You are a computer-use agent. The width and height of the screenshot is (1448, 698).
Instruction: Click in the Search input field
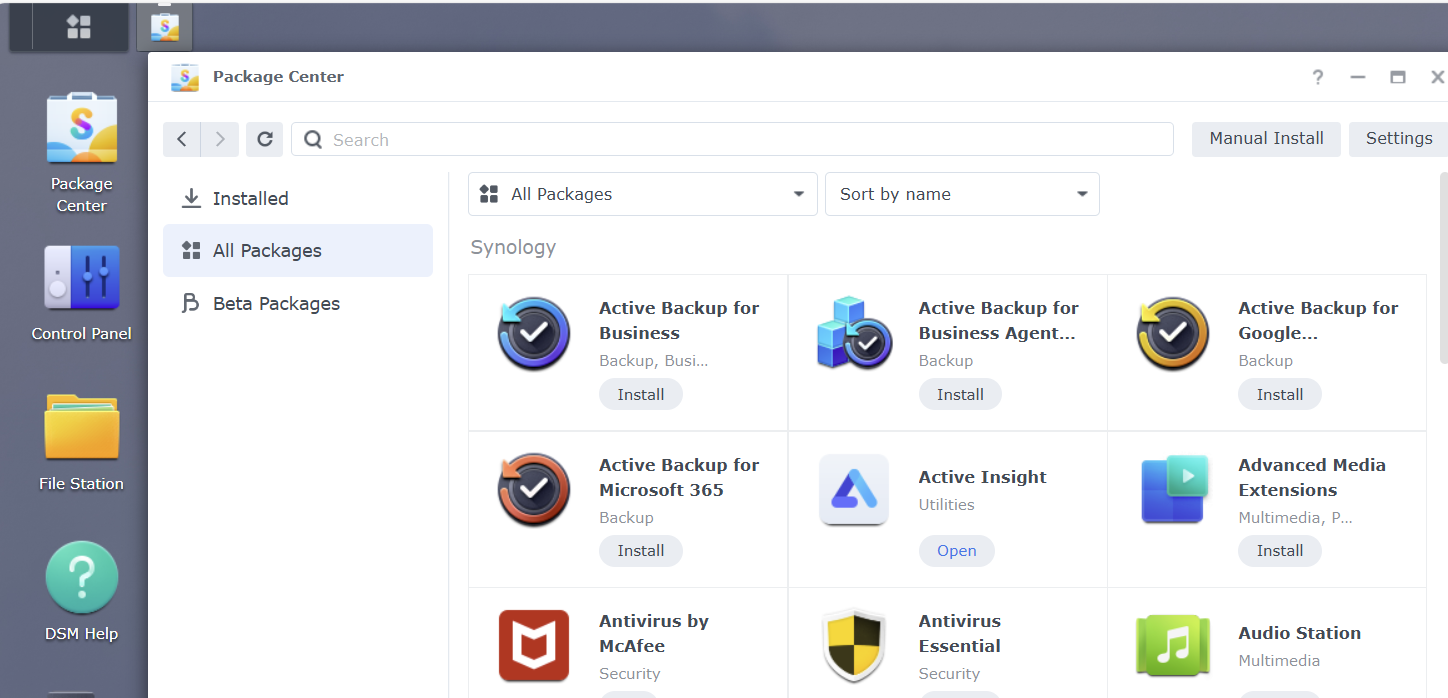coord(732,140)
